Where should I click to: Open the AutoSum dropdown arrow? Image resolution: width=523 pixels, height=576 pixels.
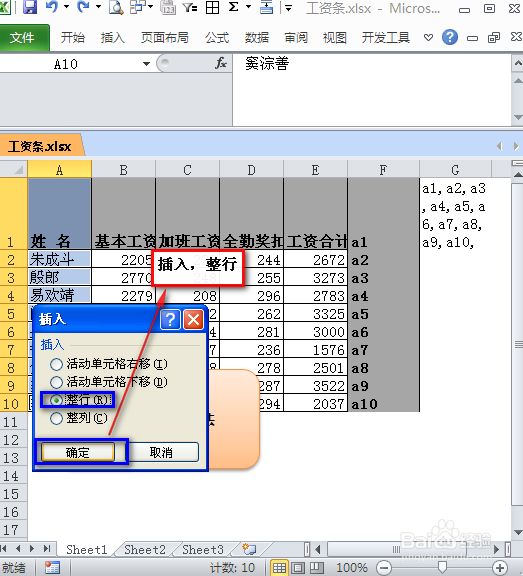coord(248,7)
